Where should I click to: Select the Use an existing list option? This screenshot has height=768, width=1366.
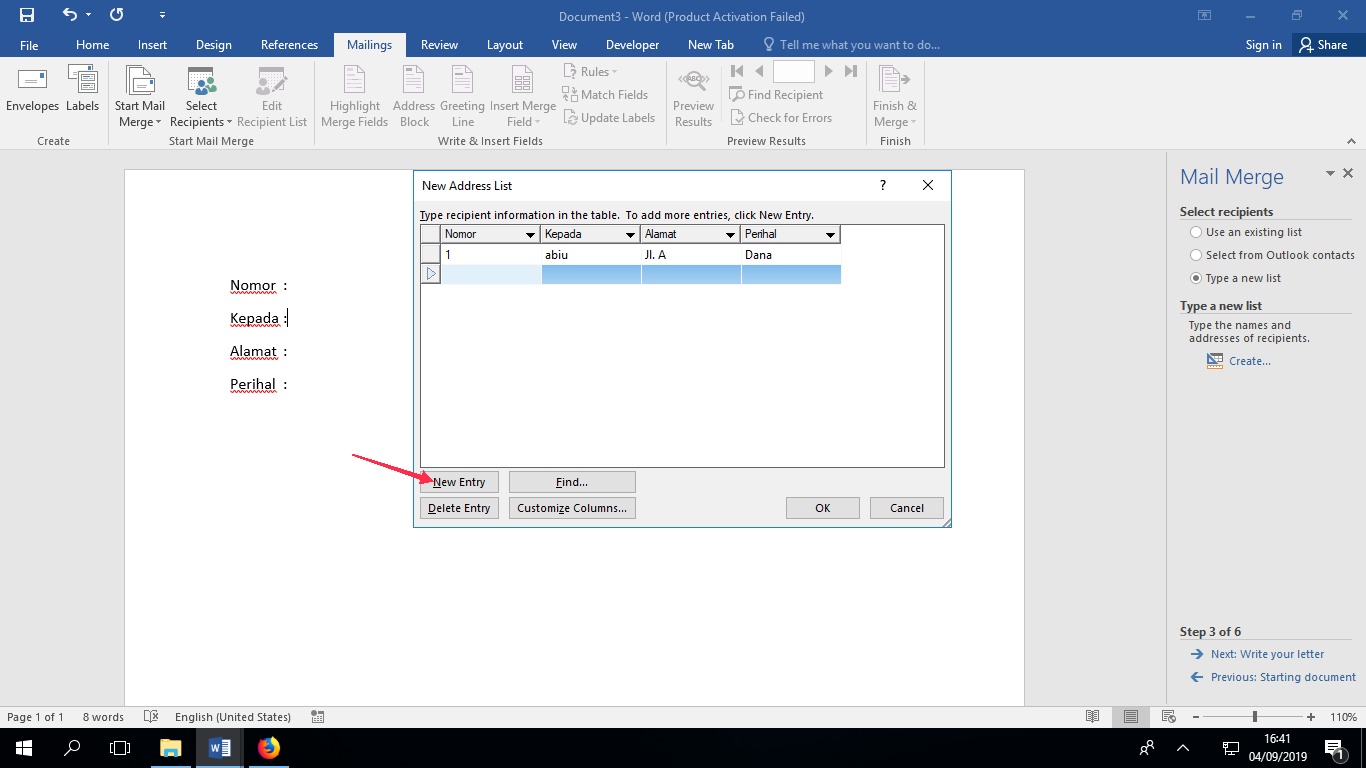1196,232
